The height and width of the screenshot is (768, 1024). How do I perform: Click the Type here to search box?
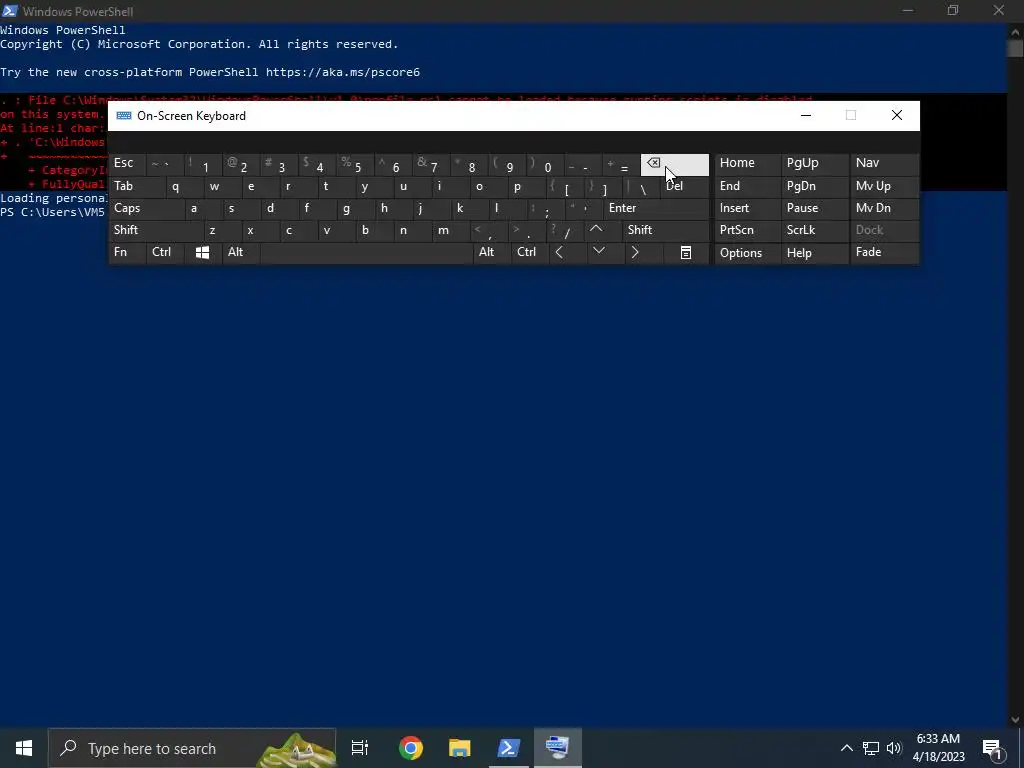(x=192, y=748)
